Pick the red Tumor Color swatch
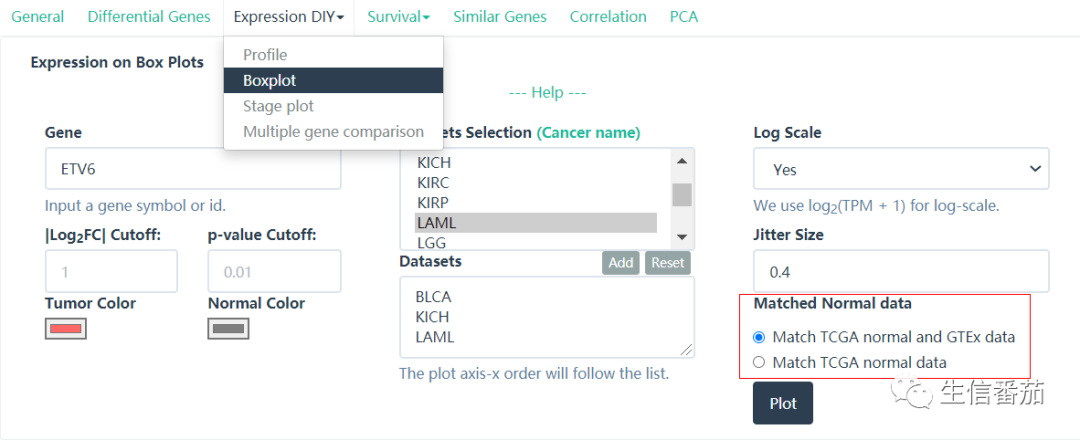The height and width of the screenshot is (440, 1080). pyautogui.click(x=65, y=329)
